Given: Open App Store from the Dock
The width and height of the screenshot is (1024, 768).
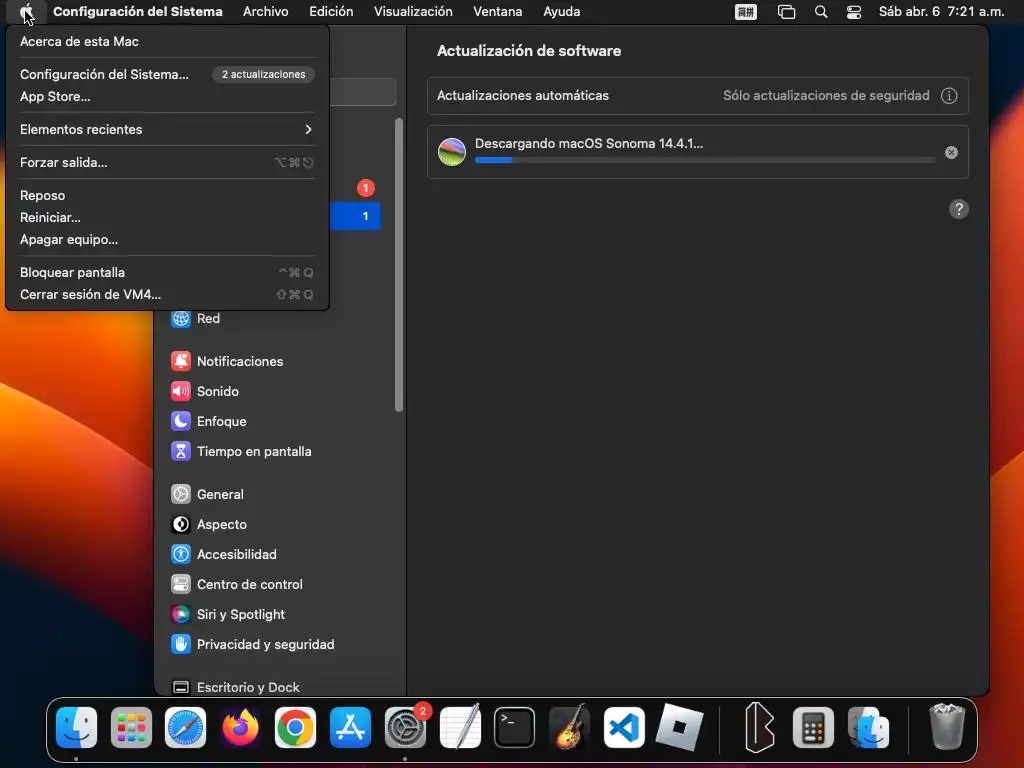Looking at the screenshot, I should [x=350, y=728].
